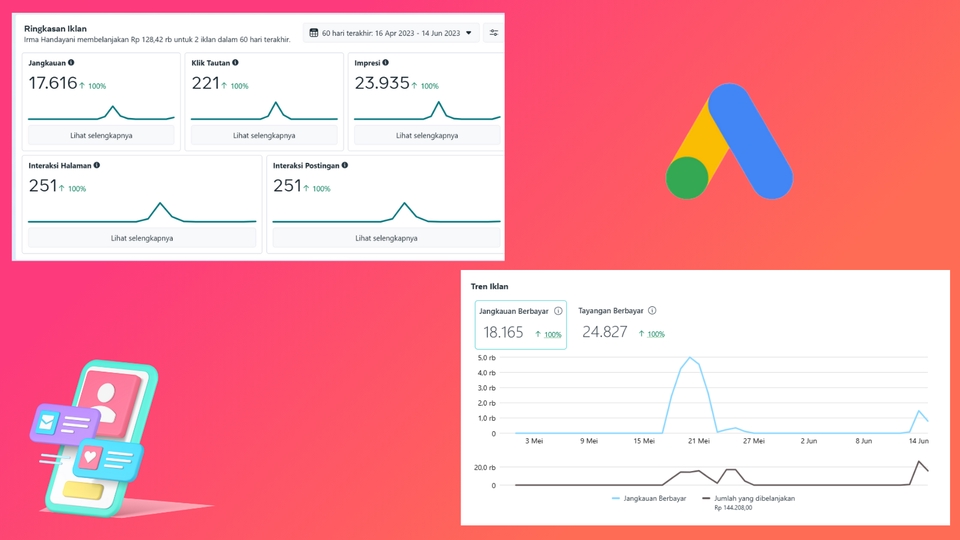Click the Tren Iklan heading
Screen dimensions: 960x540
(489, 286)
